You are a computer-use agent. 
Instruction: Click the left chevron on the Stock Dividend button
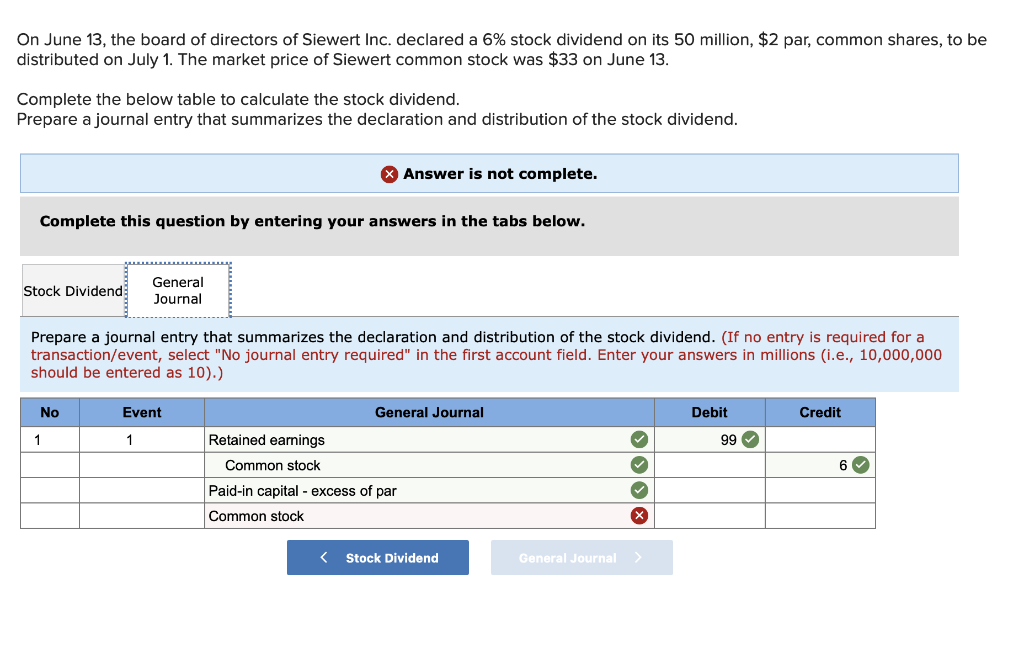coord(322,557)
